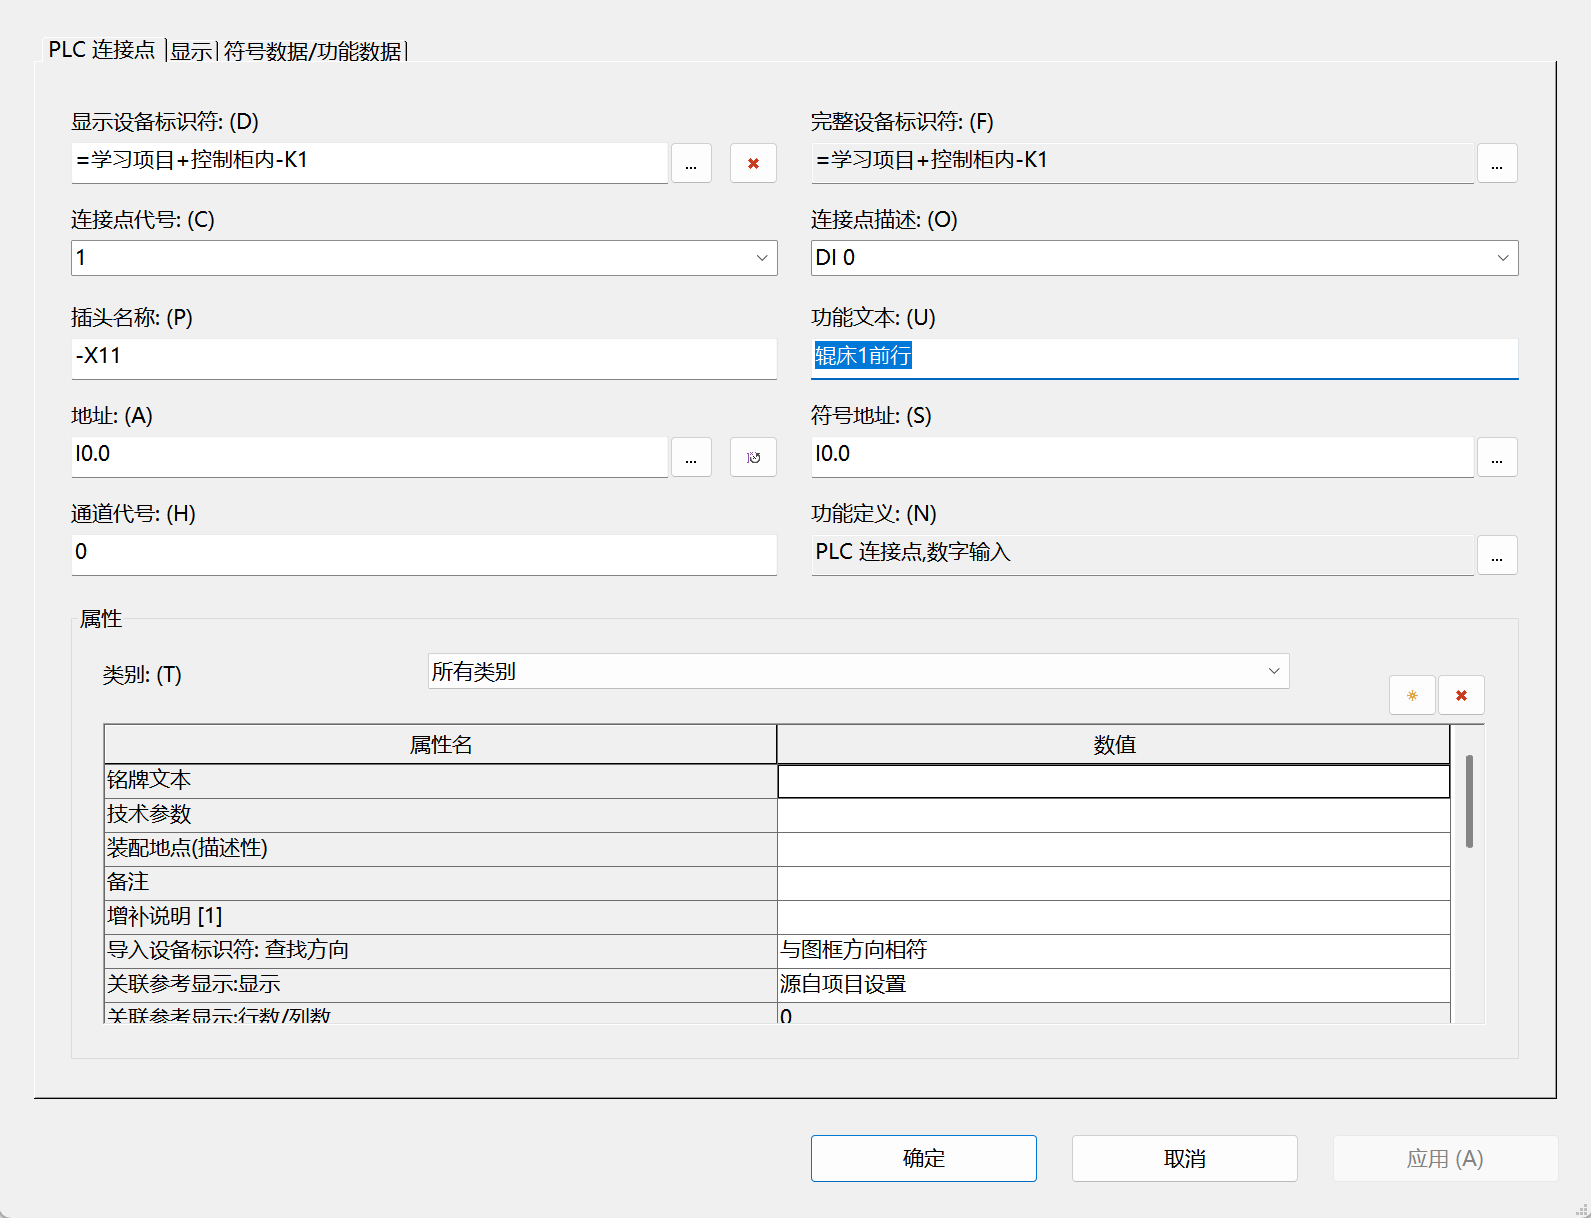Open the browse button for function definition
1591x1218 pixels.
coord(1497,555)
